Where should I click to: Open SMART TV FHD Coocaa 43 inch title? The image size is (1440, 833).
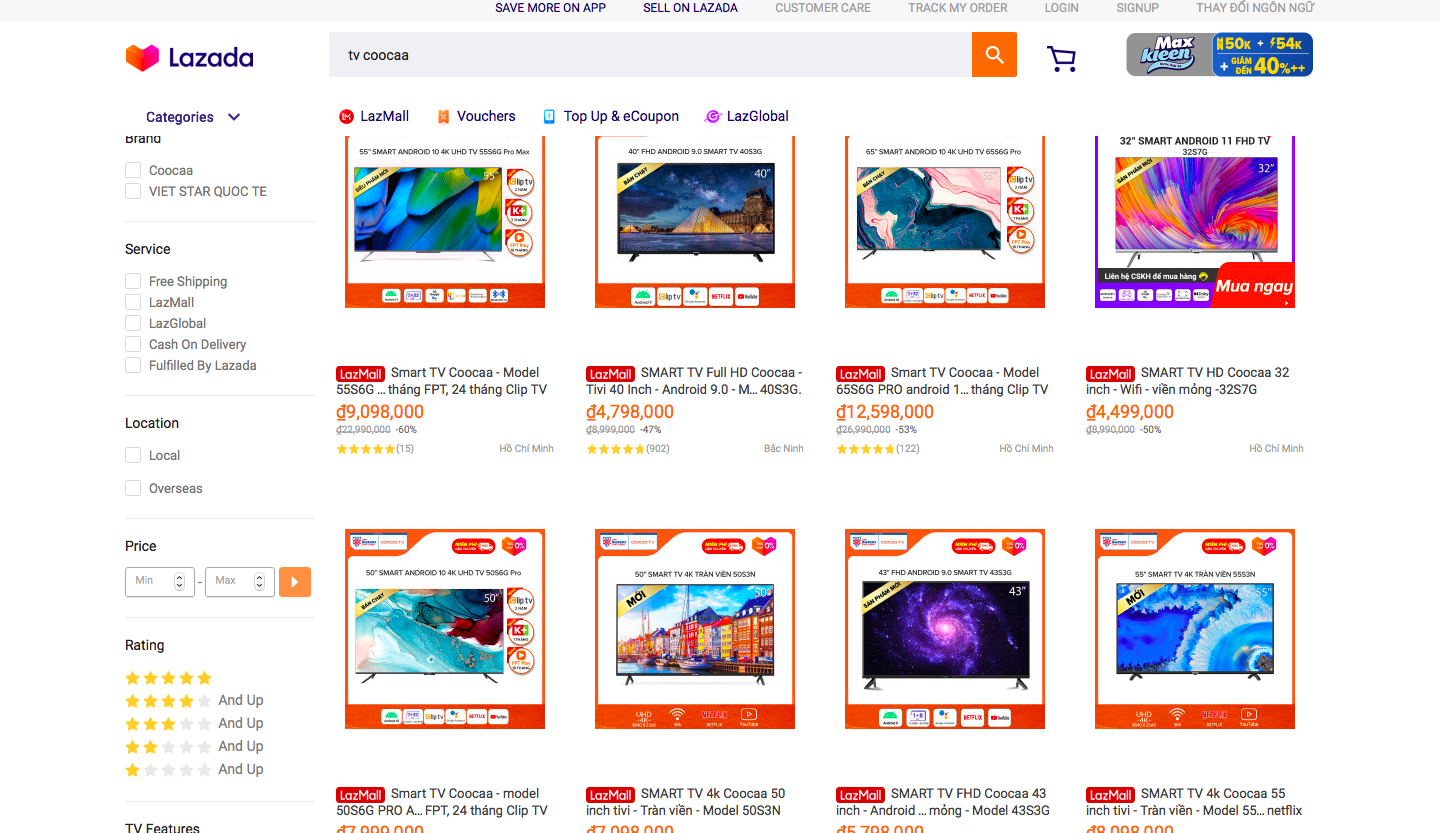945,802
